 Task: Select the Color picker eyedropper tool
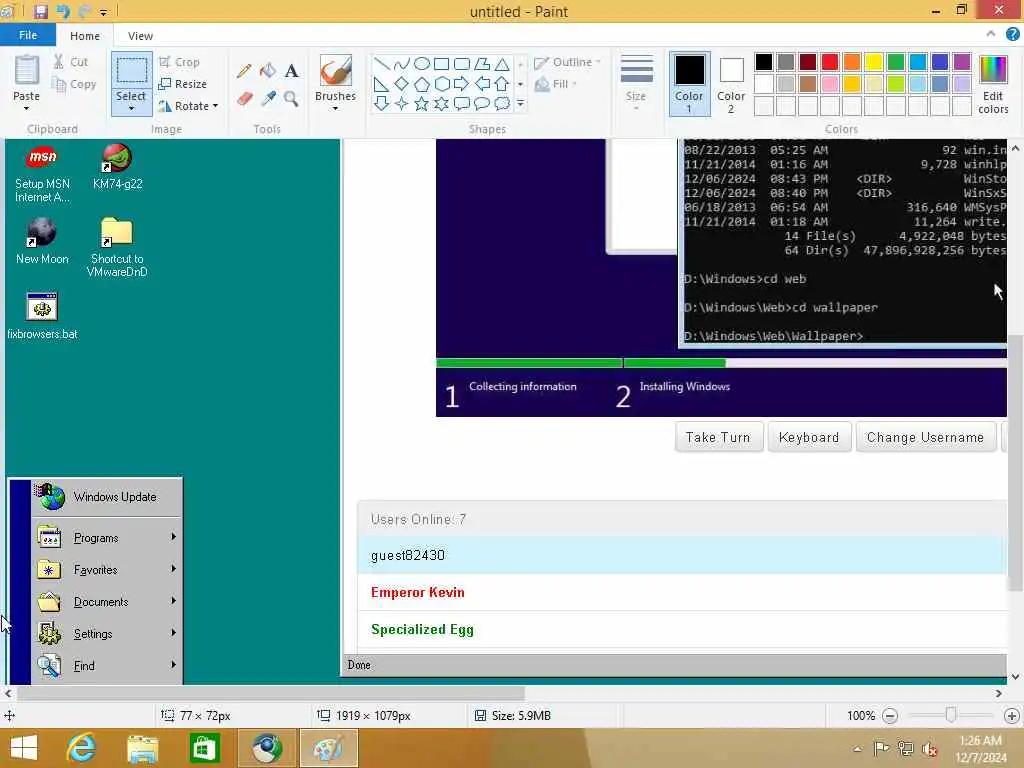[x=268, y=99]
